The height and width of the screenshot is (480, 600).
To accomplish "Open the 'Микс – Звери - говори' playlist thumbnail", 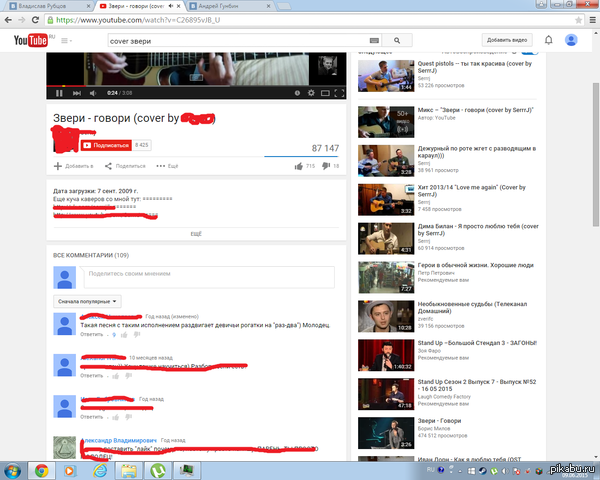I will coord(386,122).
